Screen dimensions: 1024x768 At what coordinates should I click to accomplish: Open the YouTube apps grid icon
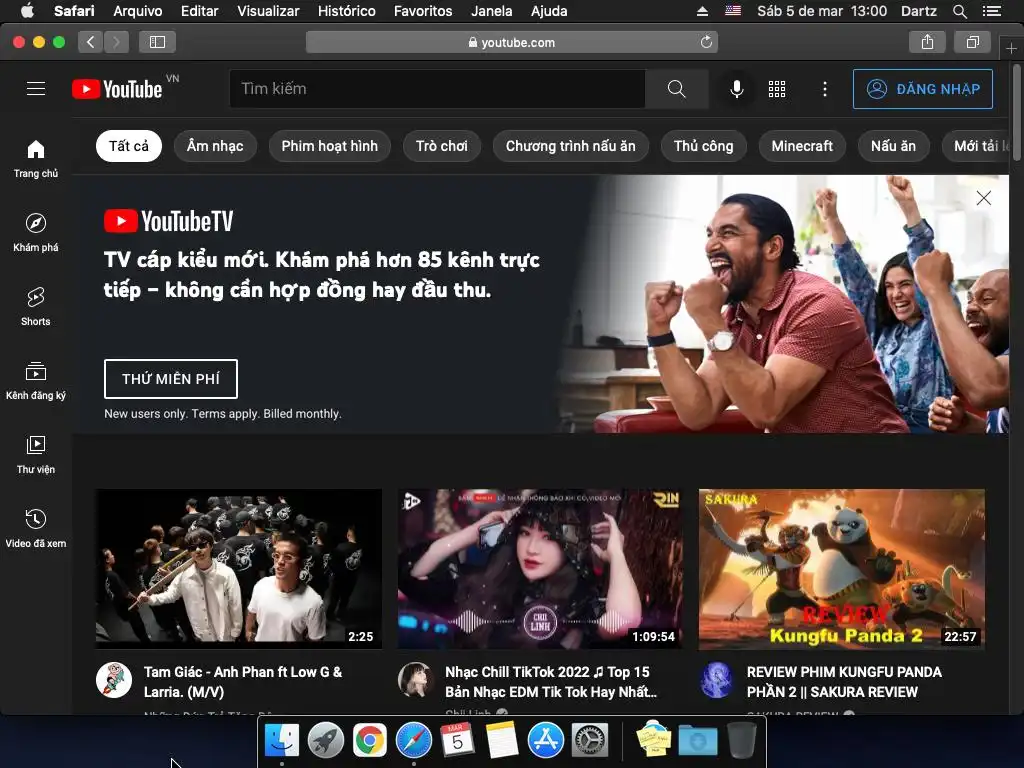pos(777,89)
